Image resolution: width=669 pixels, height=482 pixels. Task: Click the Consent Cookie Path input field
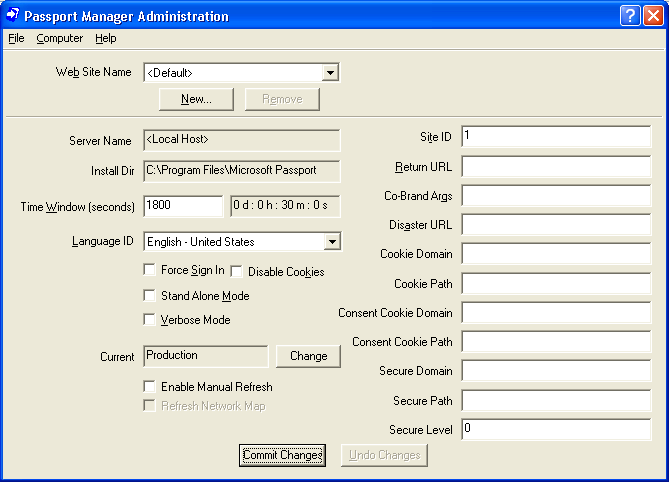click(x=556, y=341)
